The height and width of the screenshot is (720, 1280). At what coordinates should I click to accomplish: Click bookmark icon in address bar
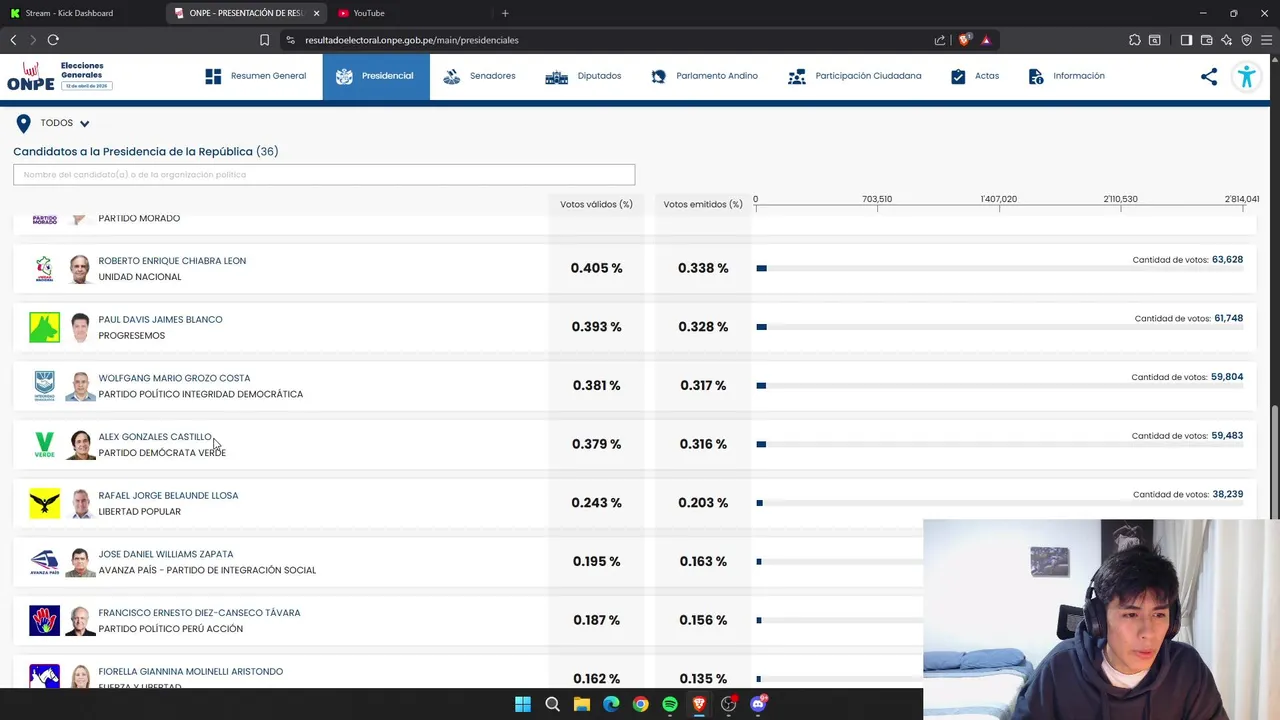(264, 40)
